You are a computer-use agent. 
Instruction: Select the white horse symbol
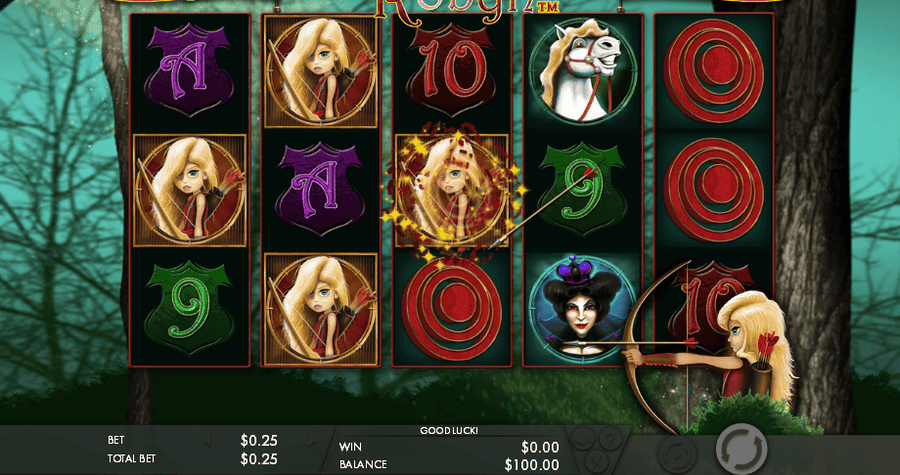[x=583, y=70]
